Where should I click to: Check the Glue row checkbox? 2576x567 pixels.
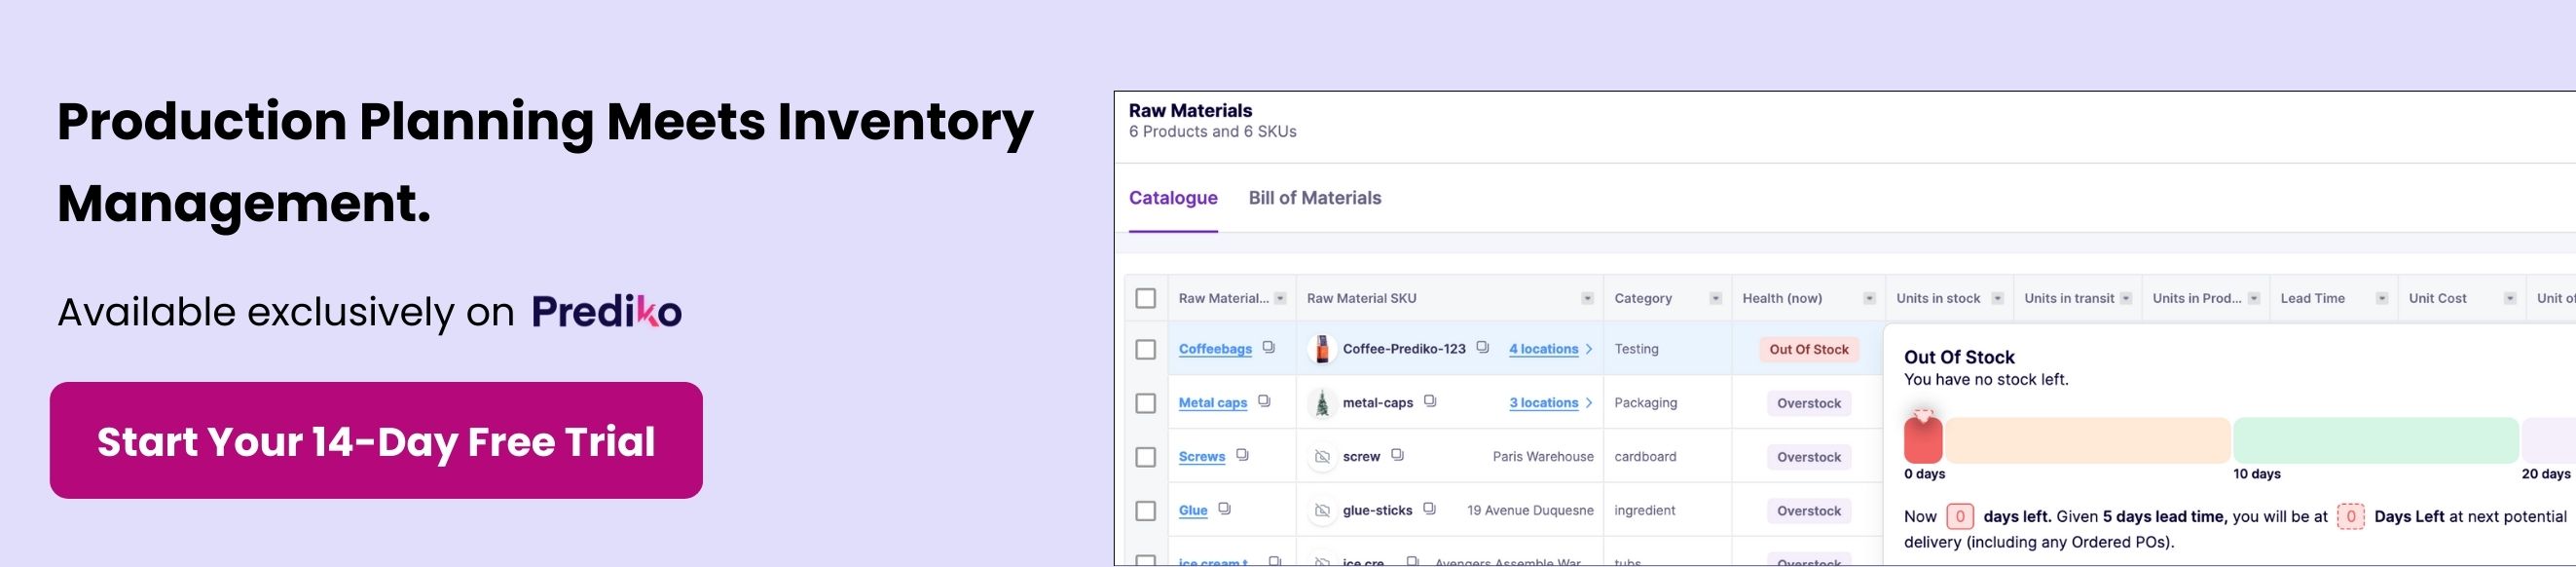pyautogui.click(x=1146, y=511)
